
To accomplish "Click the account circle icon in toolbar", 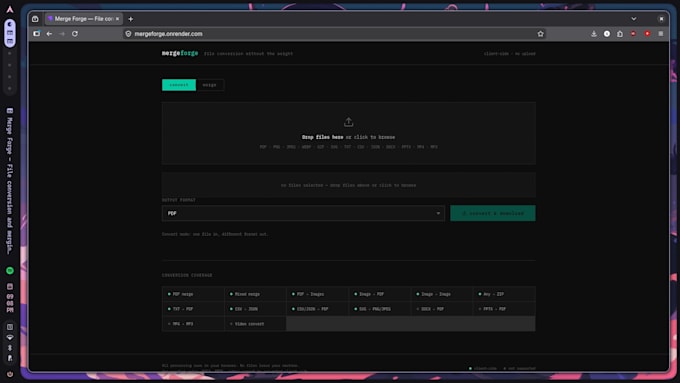I will [x=607, y=34].
